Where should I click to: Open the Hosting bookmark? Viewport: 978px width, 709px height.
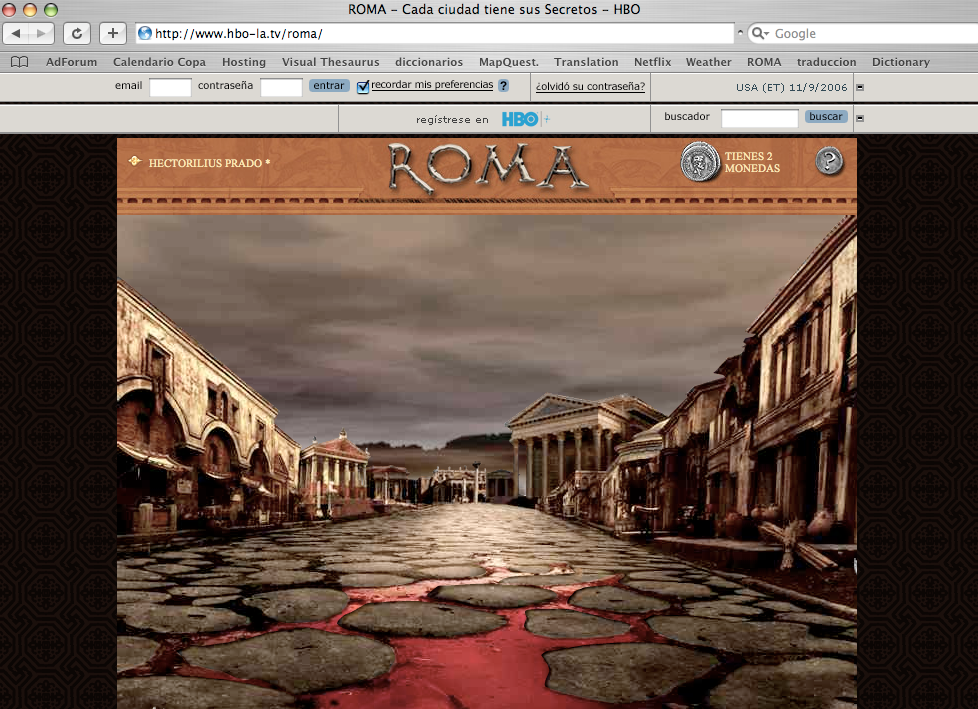(244, 62)
